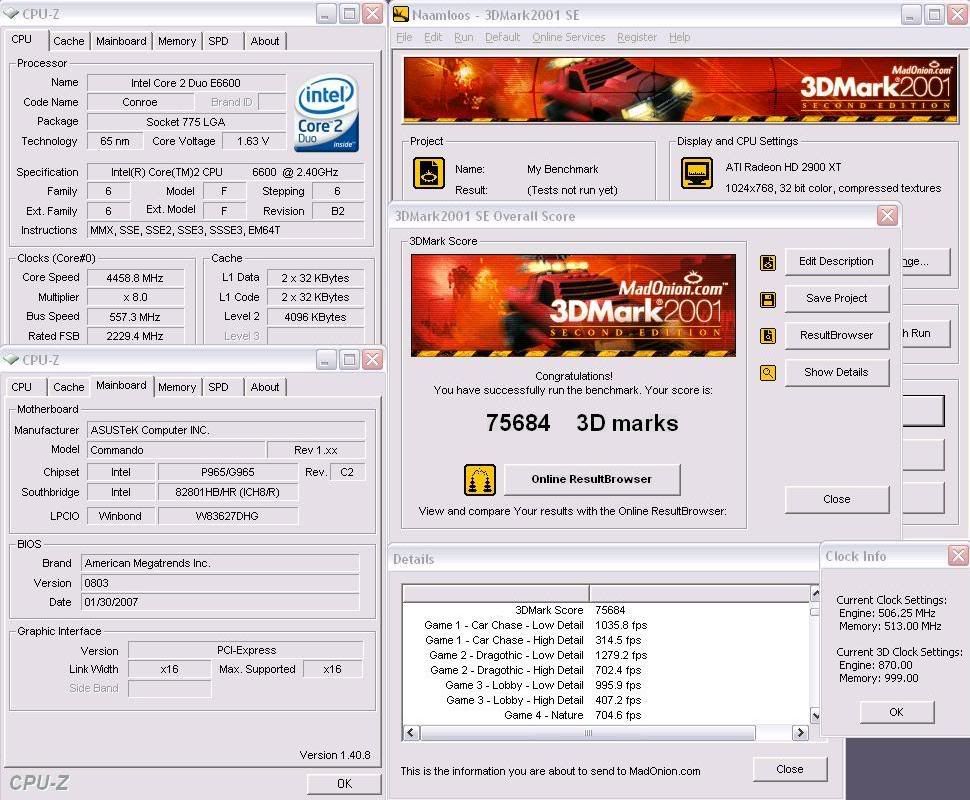
Task: Open the About tab in lower CPU-Z
Action: click(x=265, y=387)
